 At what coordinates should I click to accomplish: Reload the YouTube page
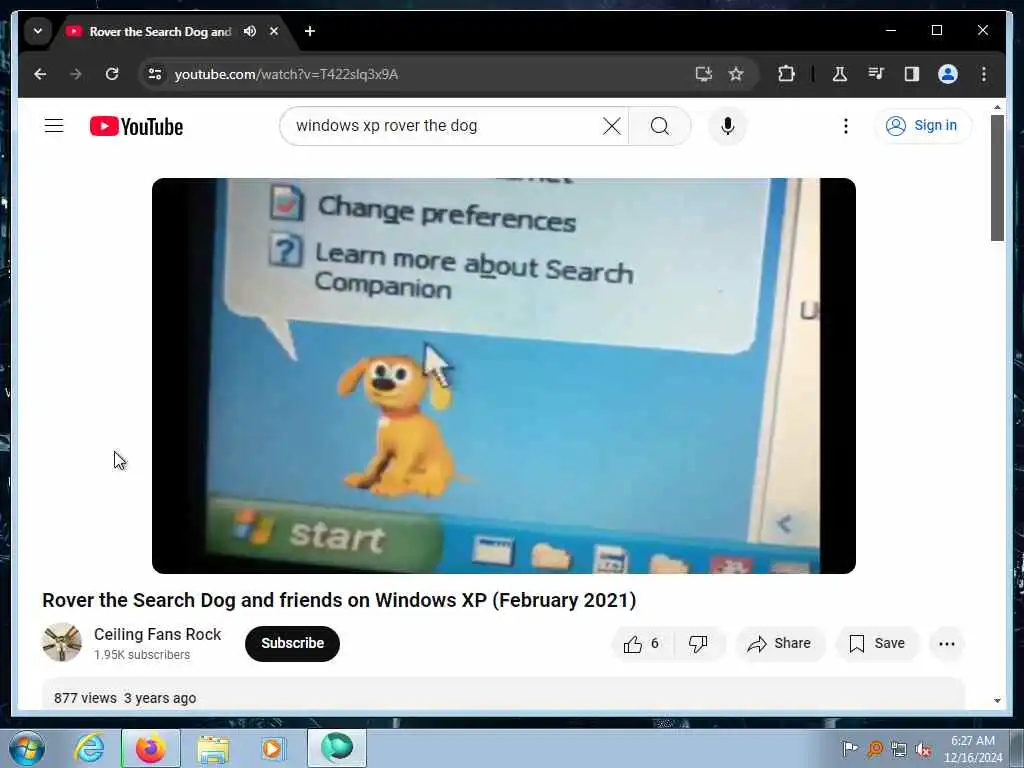click(x=112, y=74)
